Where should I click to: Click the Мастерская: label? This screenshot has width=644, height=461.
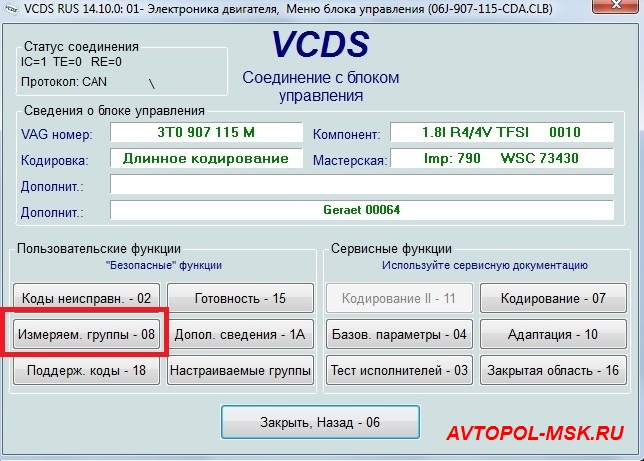coord(350,160)
